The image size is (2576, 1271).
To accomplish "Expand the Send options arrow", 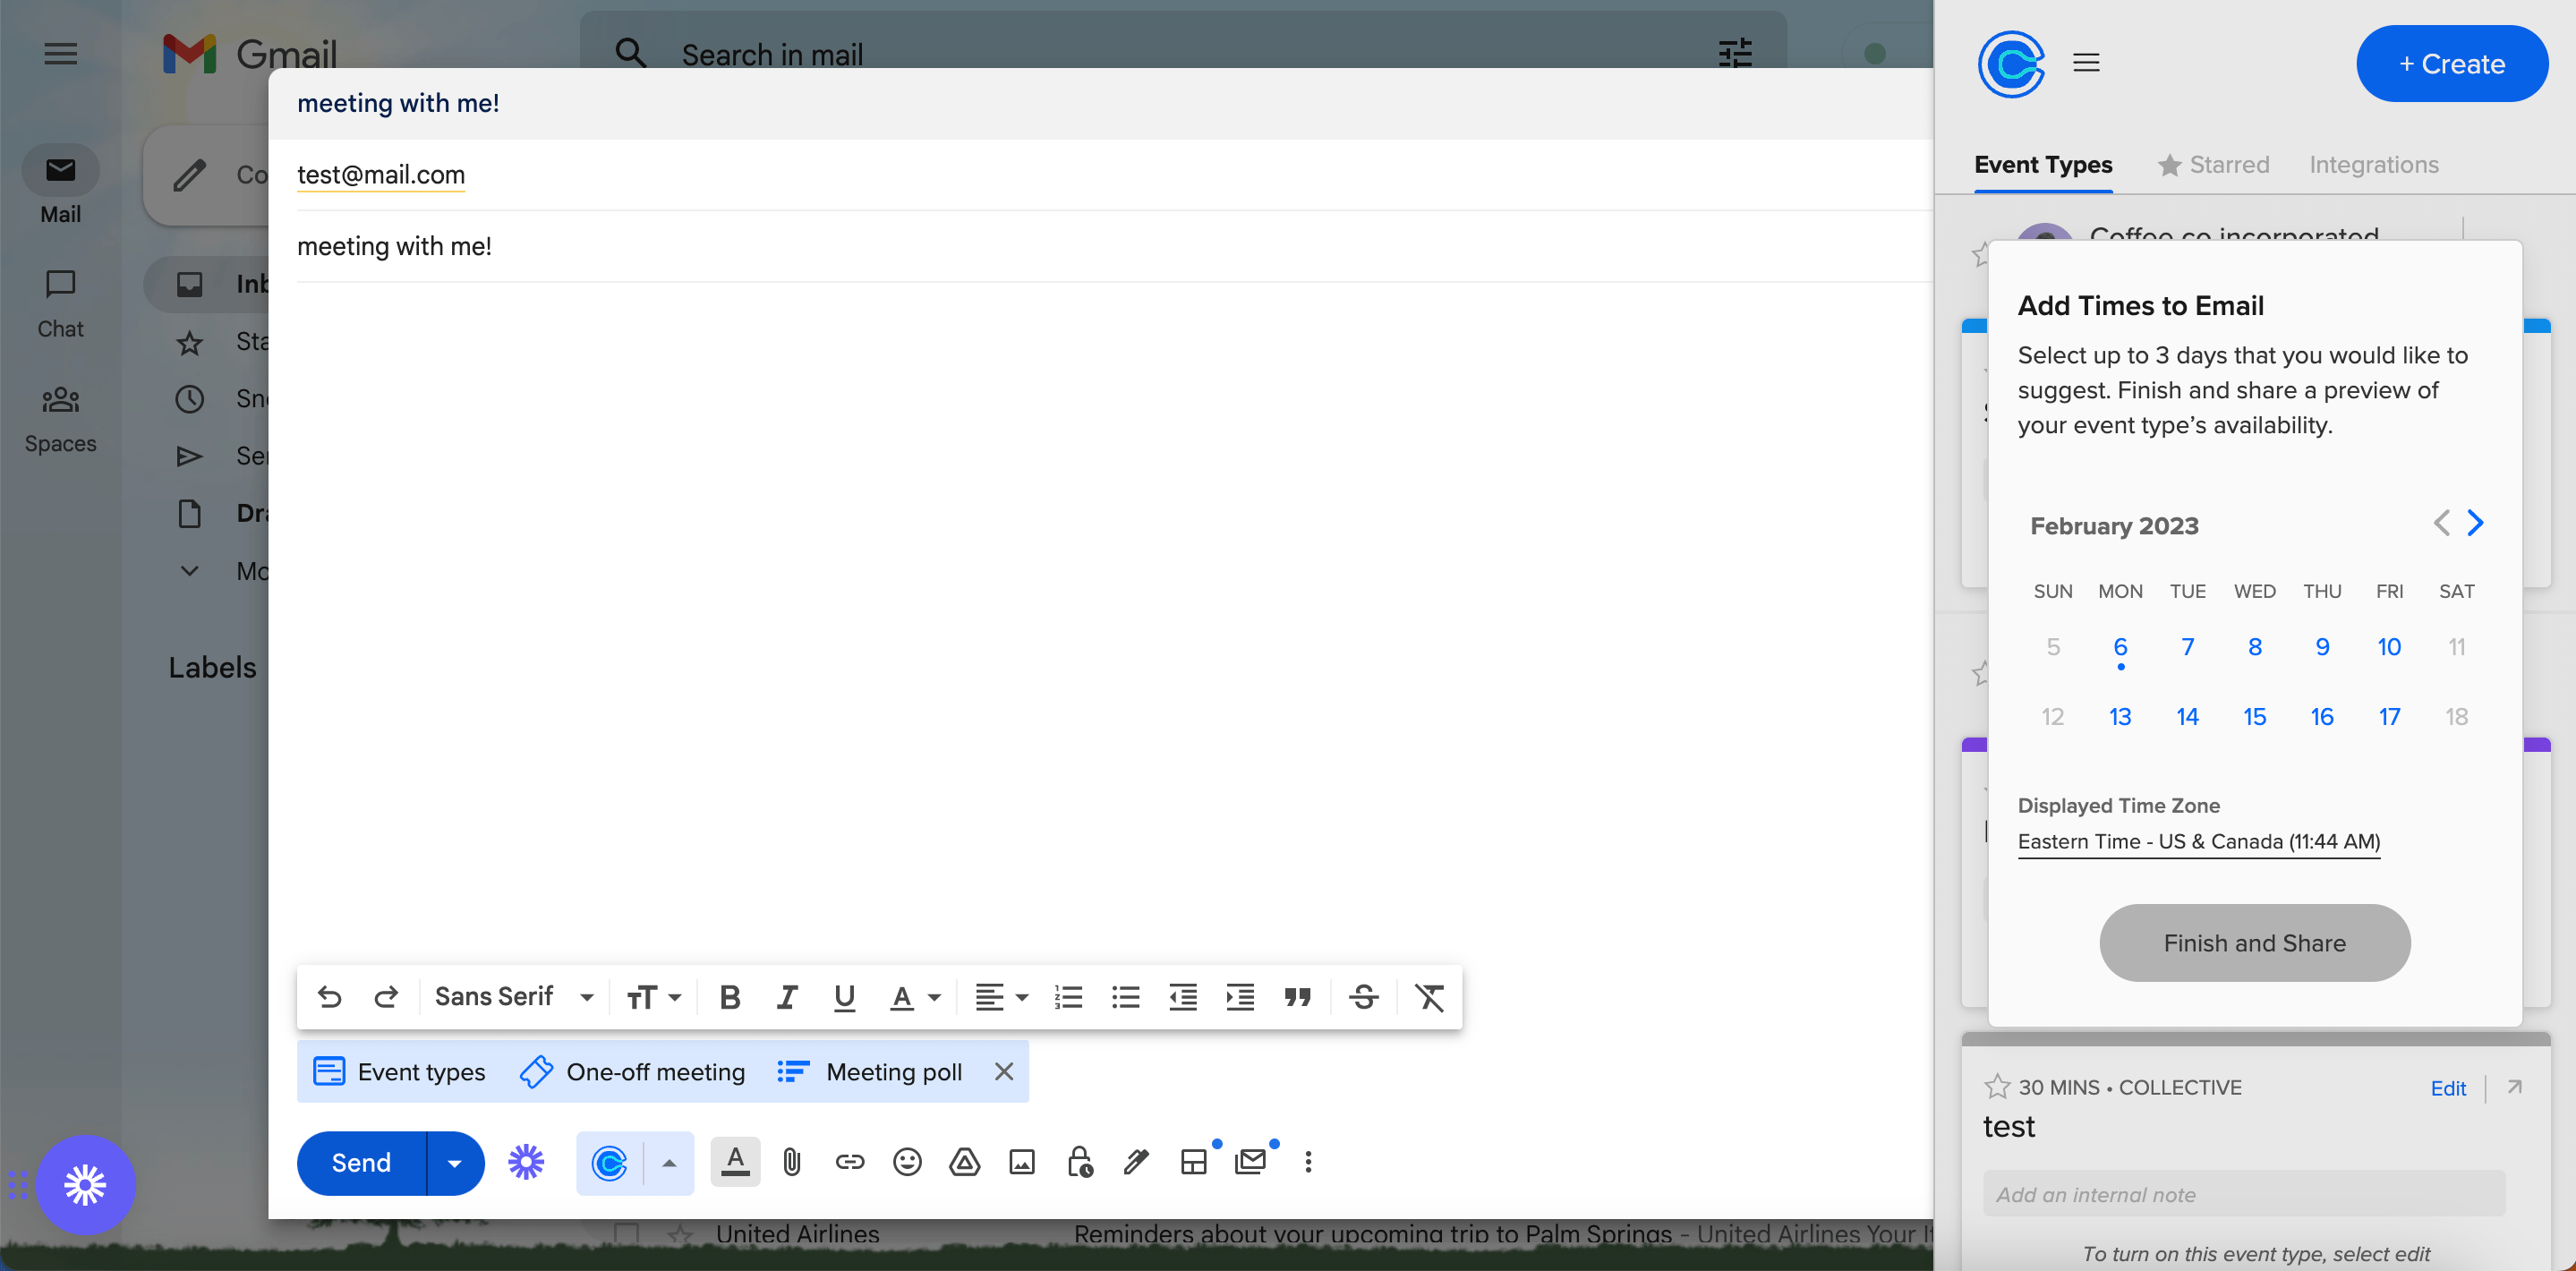I will click(x=455, y=1162).
